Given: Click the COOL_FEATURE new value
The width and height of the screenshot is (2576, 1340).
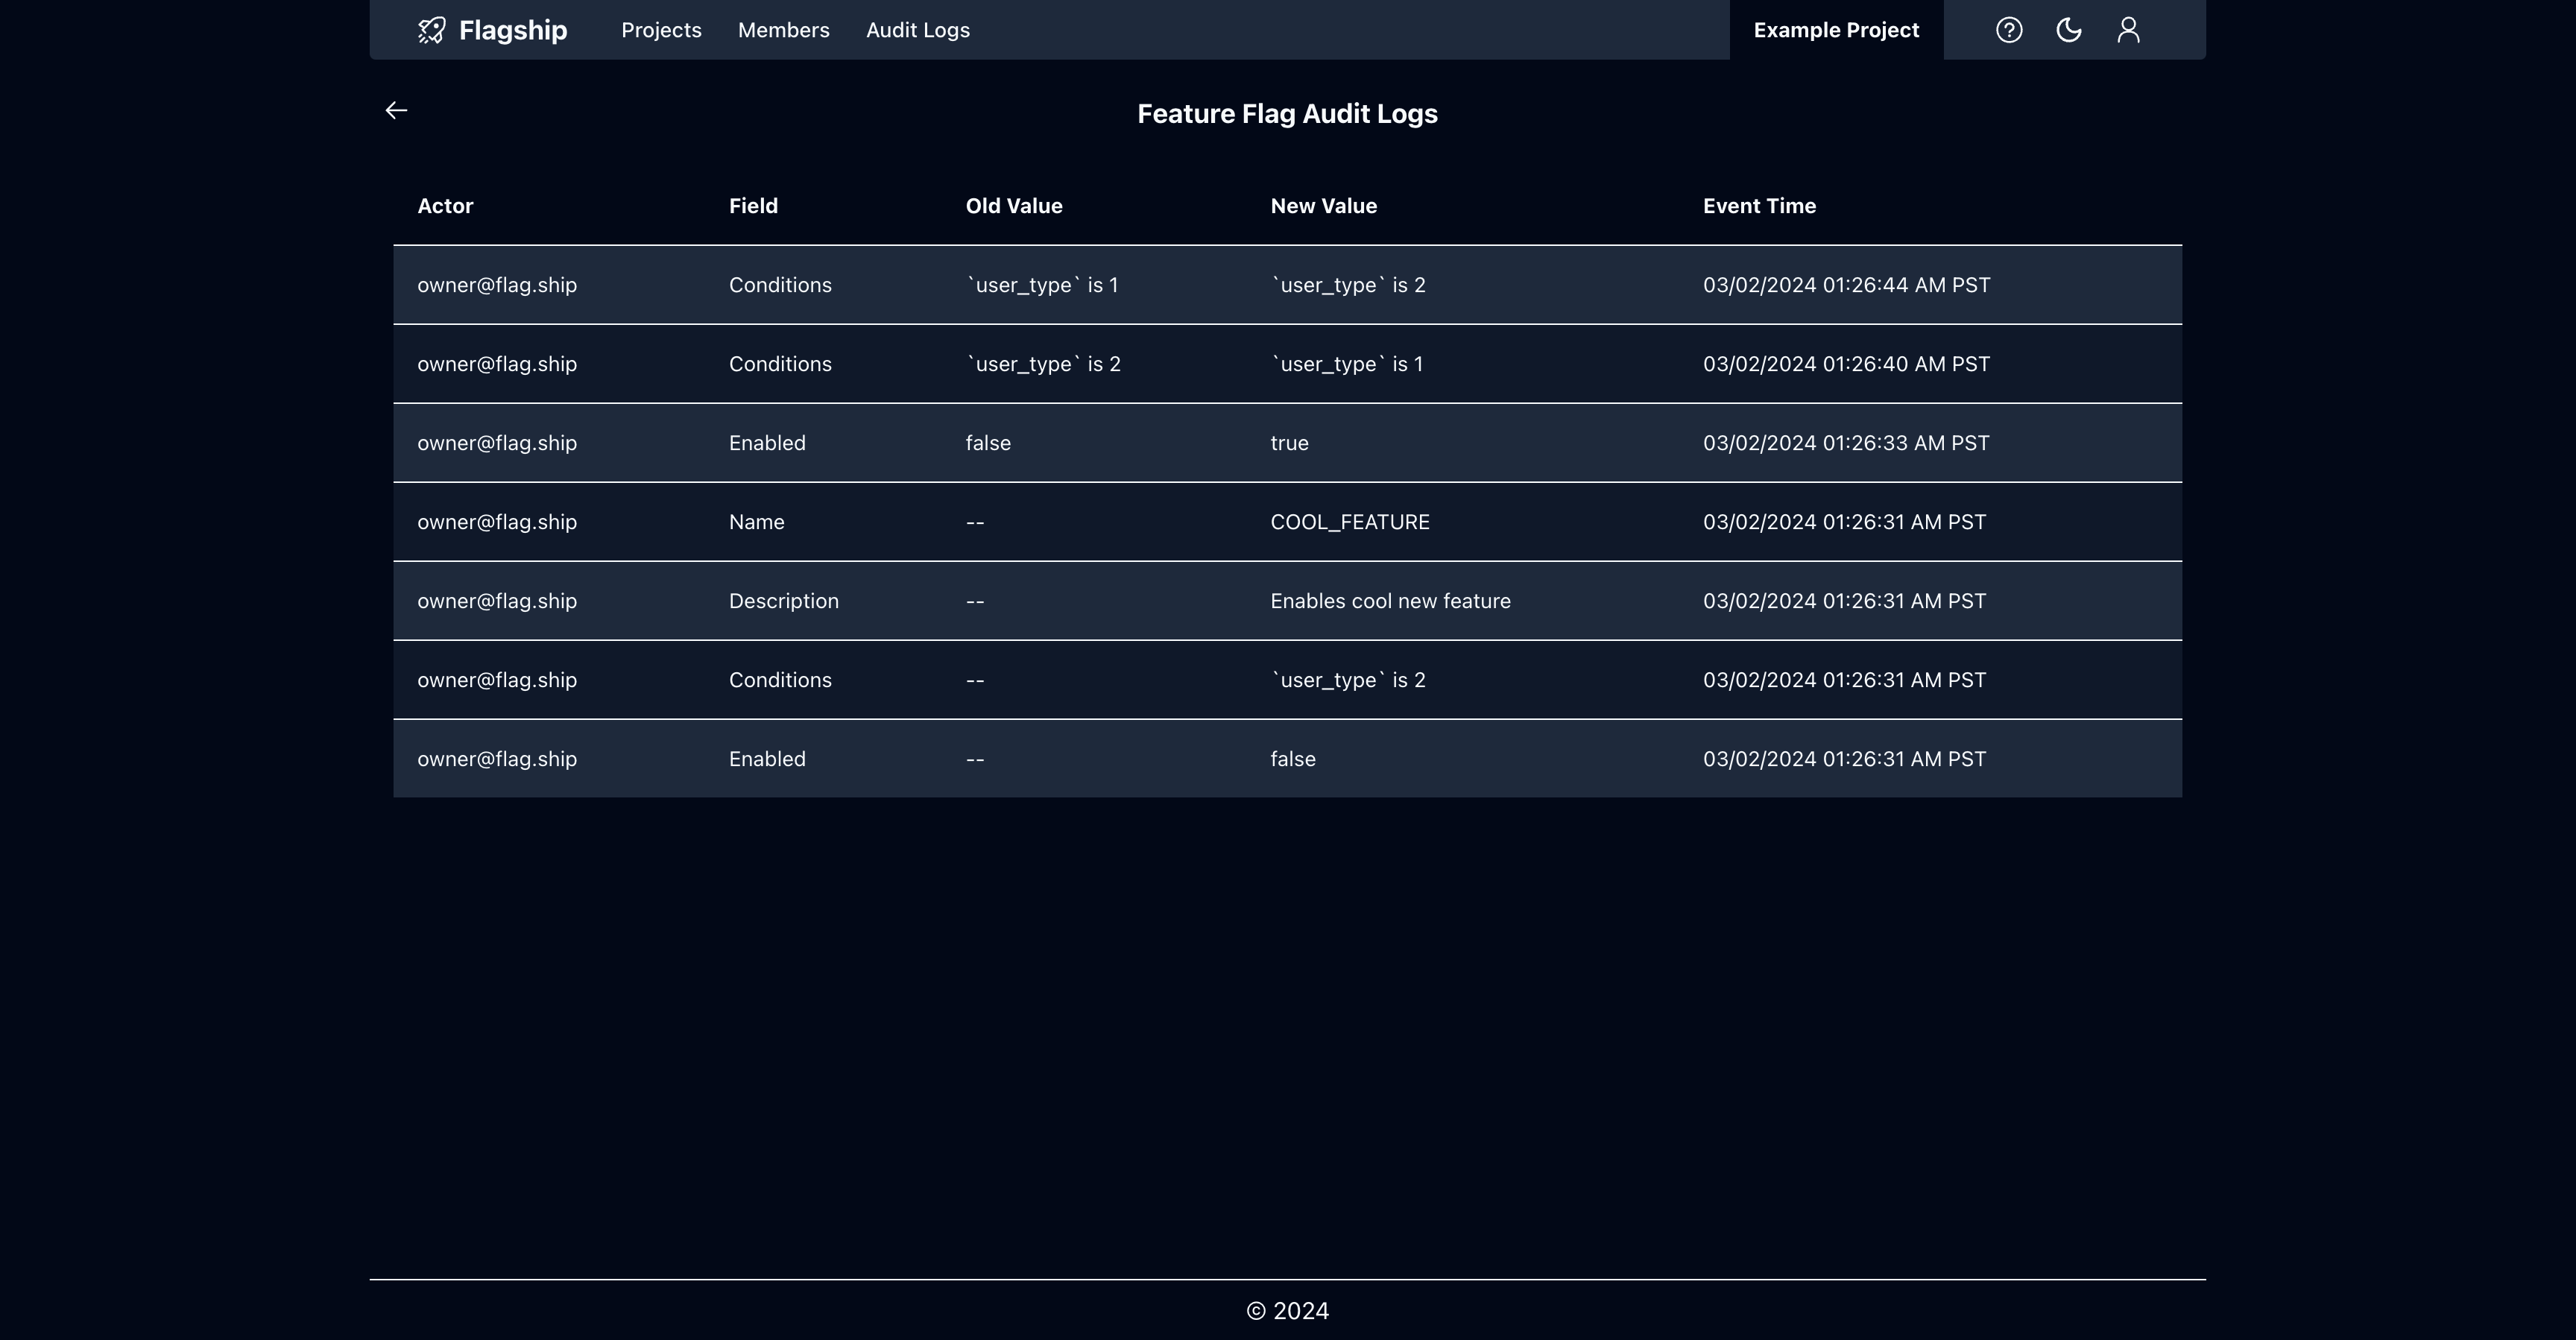Looking at the screenshot, I should click(x=1350, y=522).
